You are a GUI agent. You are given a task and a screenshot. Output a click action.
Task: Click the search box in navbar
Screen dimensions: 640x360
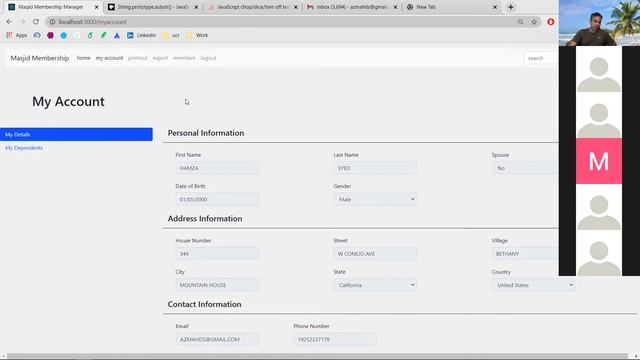tap(541, 58)
